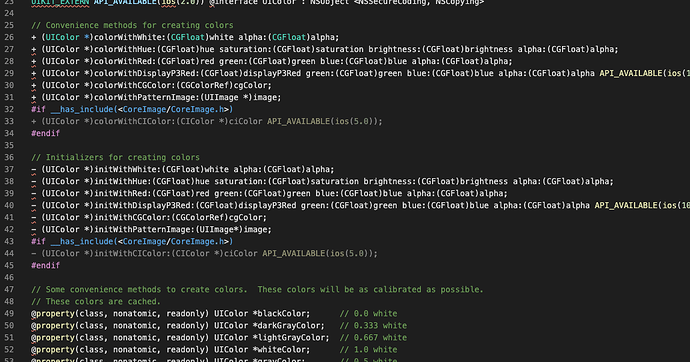Click the '// 0.667 white' comment
The height and width of the screenshot is (362, 690).
(373, 337)
